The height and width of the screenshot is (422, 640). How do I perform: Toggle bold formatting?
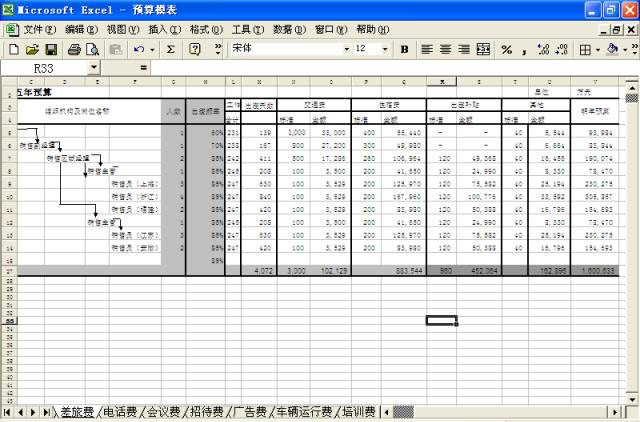tap(404, 49)
